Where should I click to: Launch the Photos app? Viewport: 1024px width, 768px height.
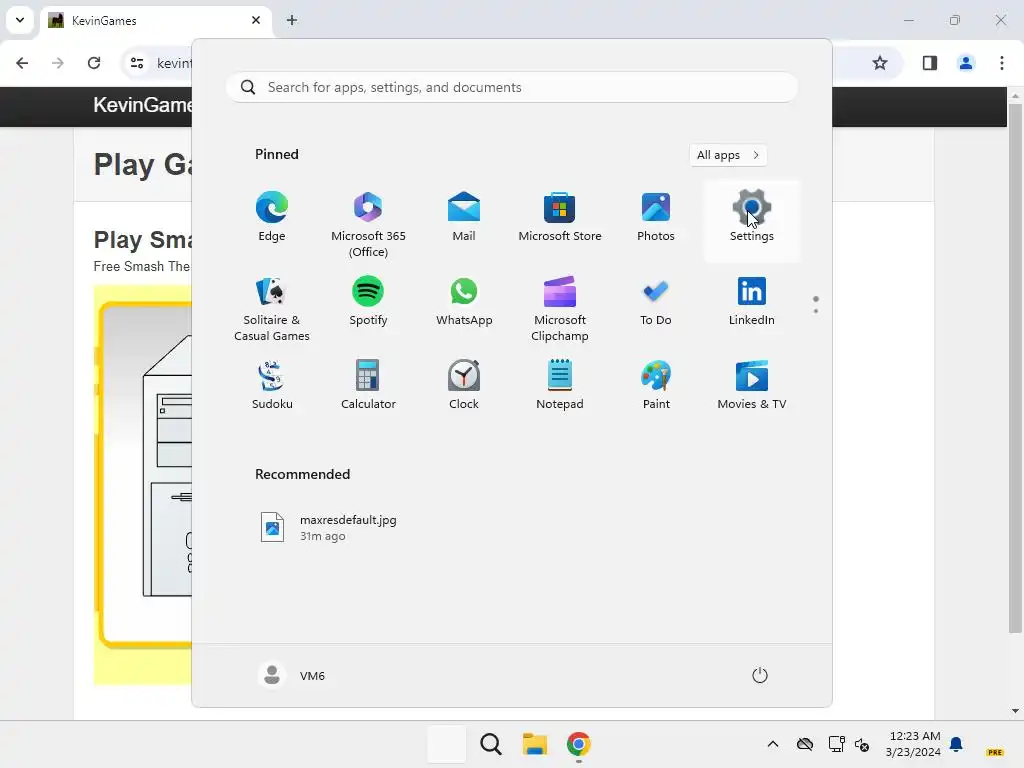[656, 217]
